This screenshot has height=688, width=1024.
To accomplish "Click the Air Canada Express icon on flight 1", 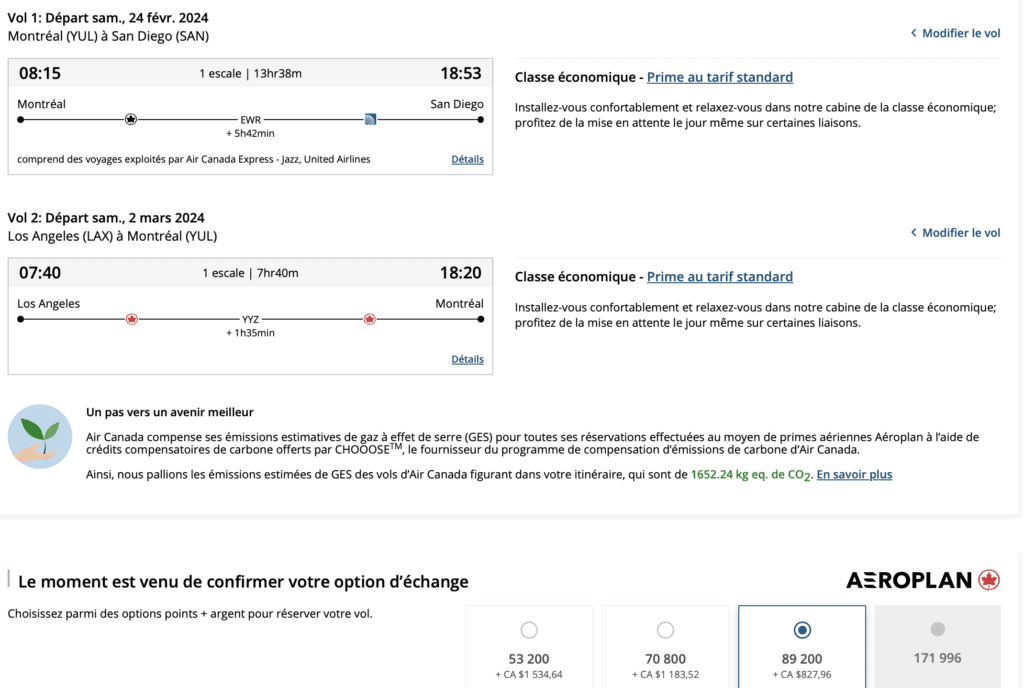I will coord(130,119).
